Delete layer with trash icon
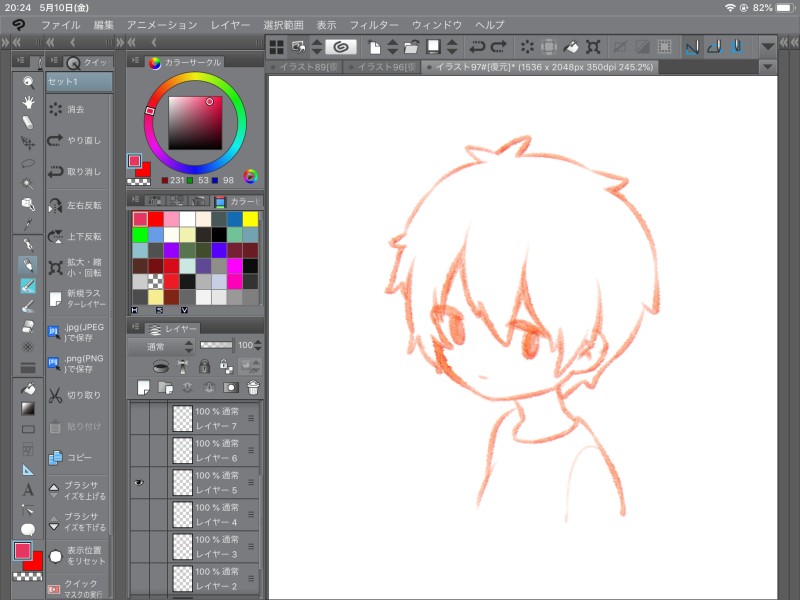 [x=253, y=388]
